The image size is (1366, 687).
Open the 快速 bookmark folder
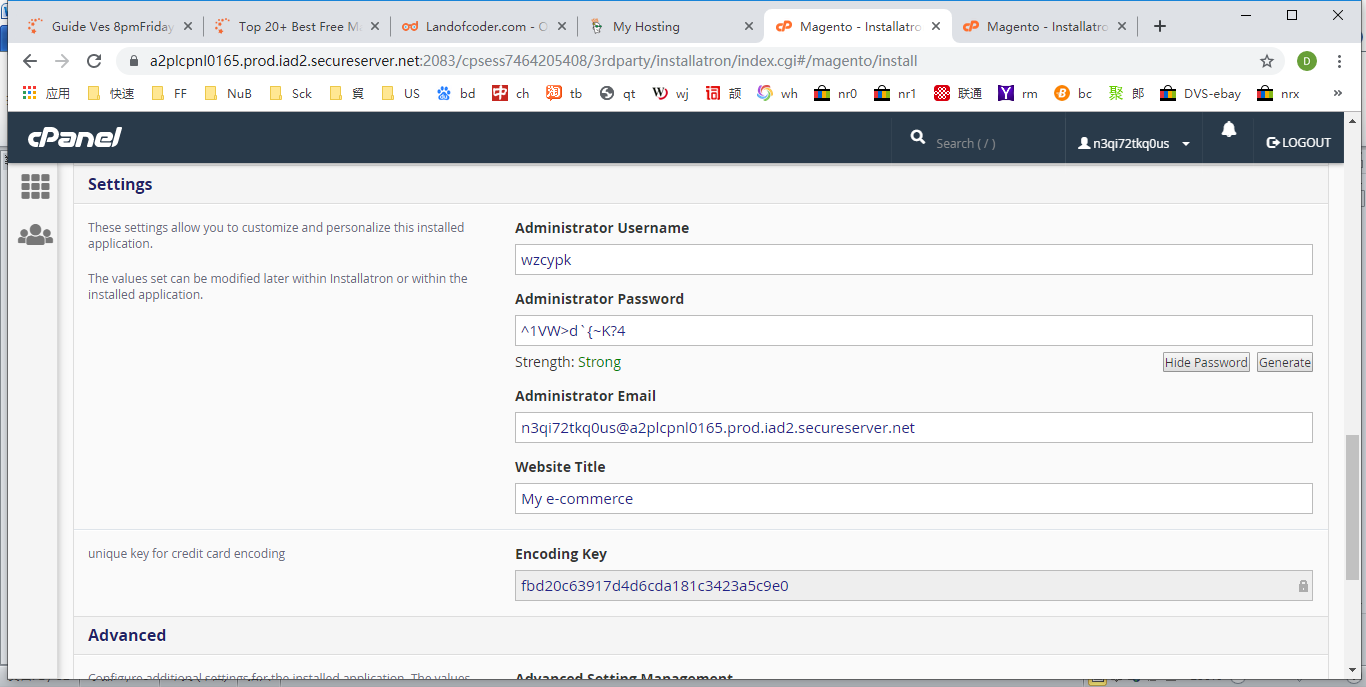click(x=111, y=93)
